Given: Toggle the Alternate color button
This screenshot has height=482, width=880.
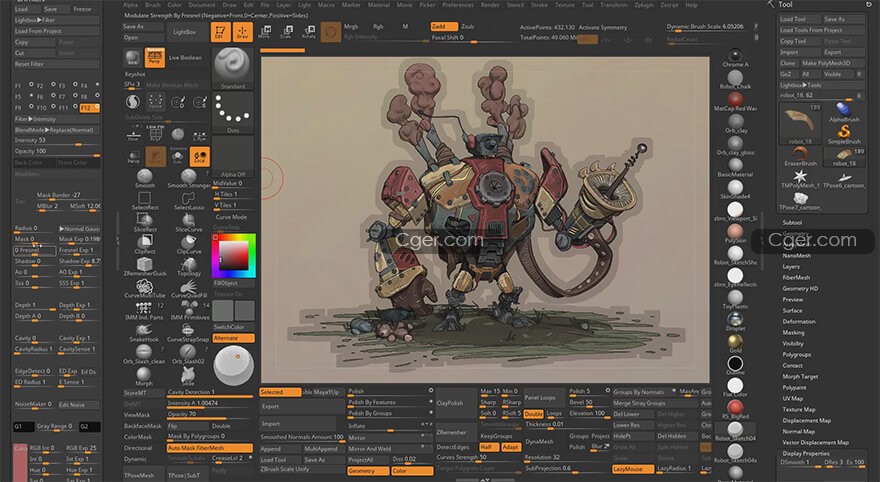Looking at the screenshot, I should [233, 338].
